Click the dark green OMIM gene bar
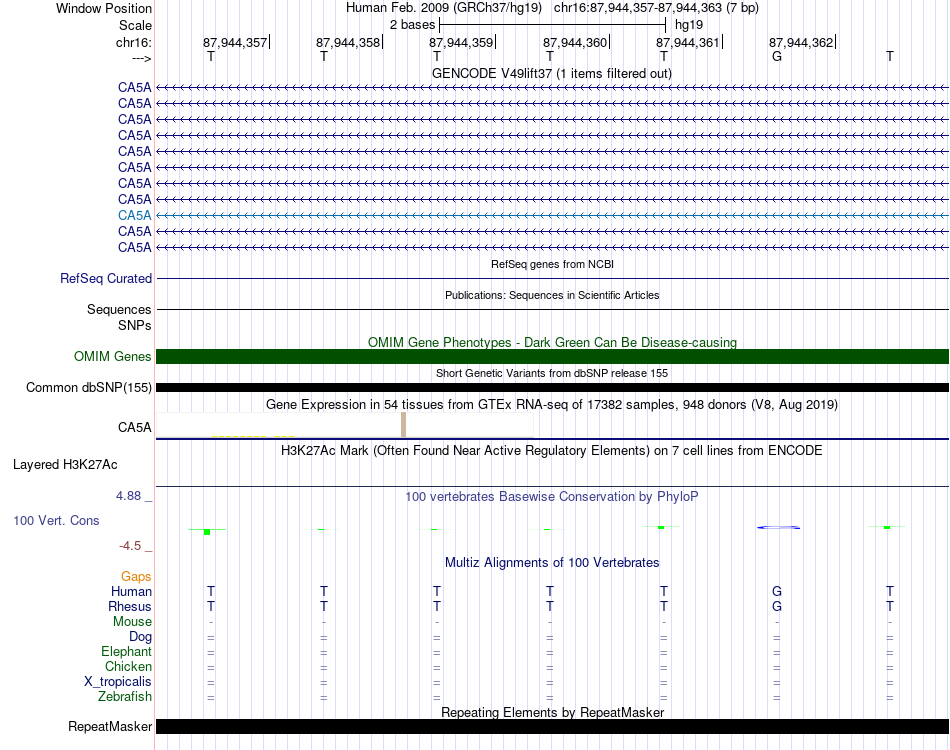The height and width of the screenshot is (750, 950). 553,356
